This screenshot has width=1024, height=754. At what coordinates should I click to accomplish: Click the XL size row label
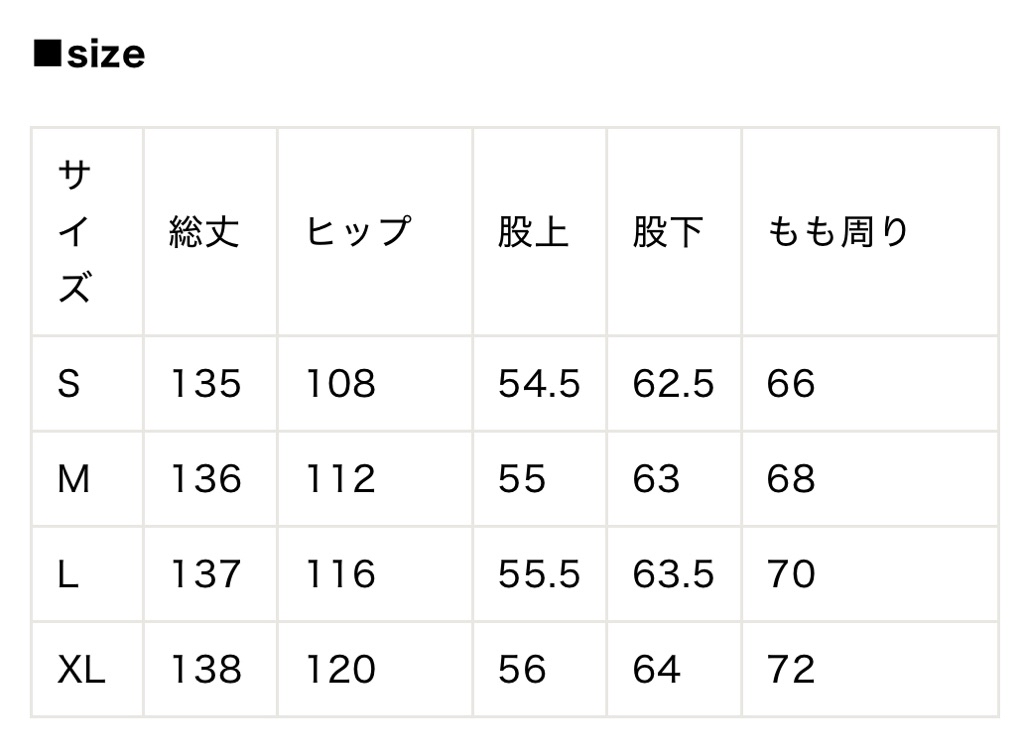coord(81,669)
